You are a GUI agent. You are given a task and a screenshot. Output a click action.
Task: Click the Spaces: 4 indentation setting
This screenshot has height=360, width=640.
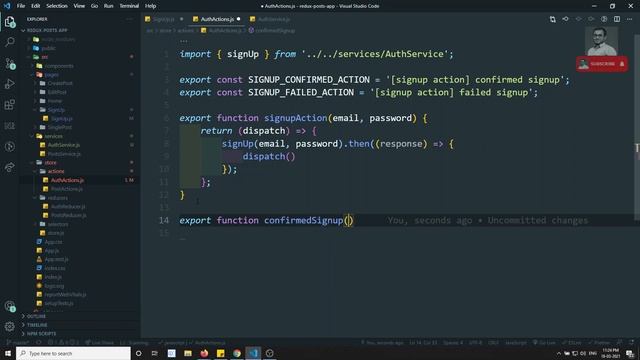click(x=453, y=342)
